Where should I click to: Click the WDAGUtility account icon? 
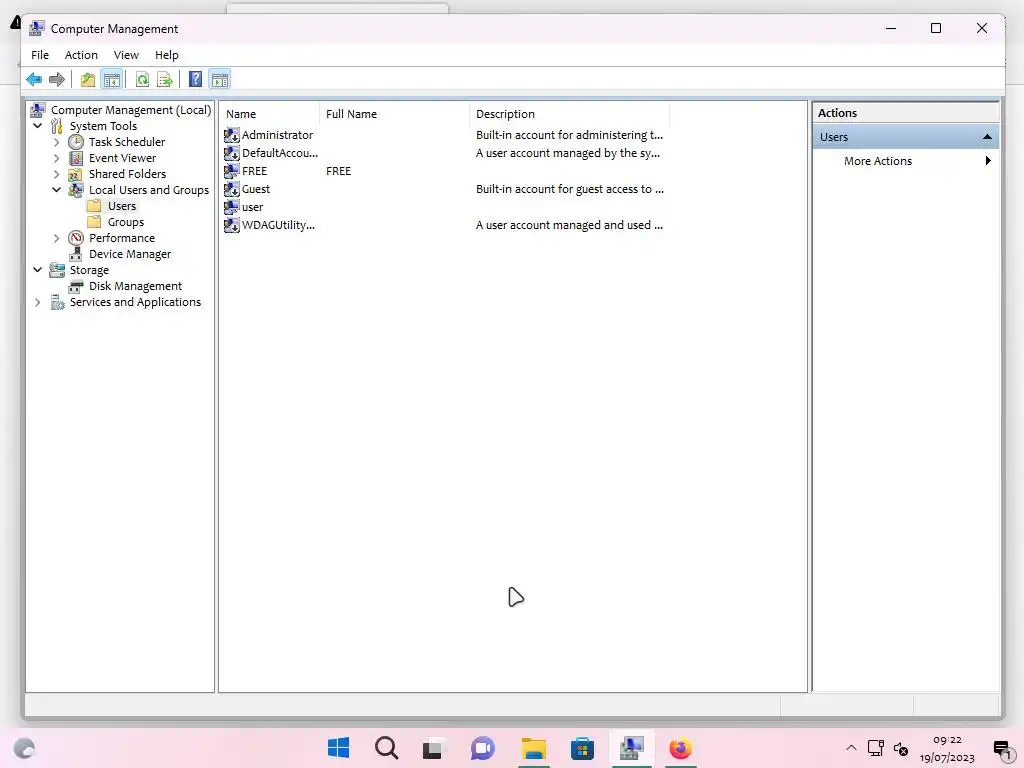pos(232,225)
